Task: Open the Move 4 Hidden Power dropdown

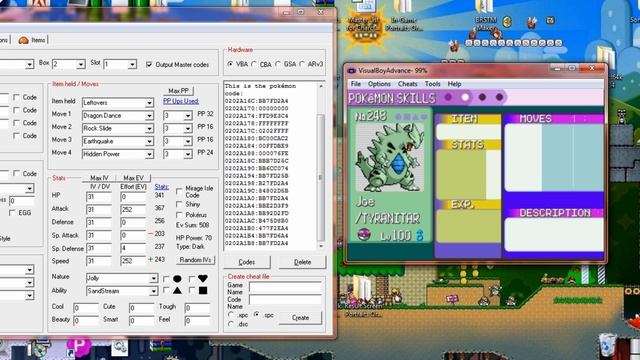Action: pos(149,154)
